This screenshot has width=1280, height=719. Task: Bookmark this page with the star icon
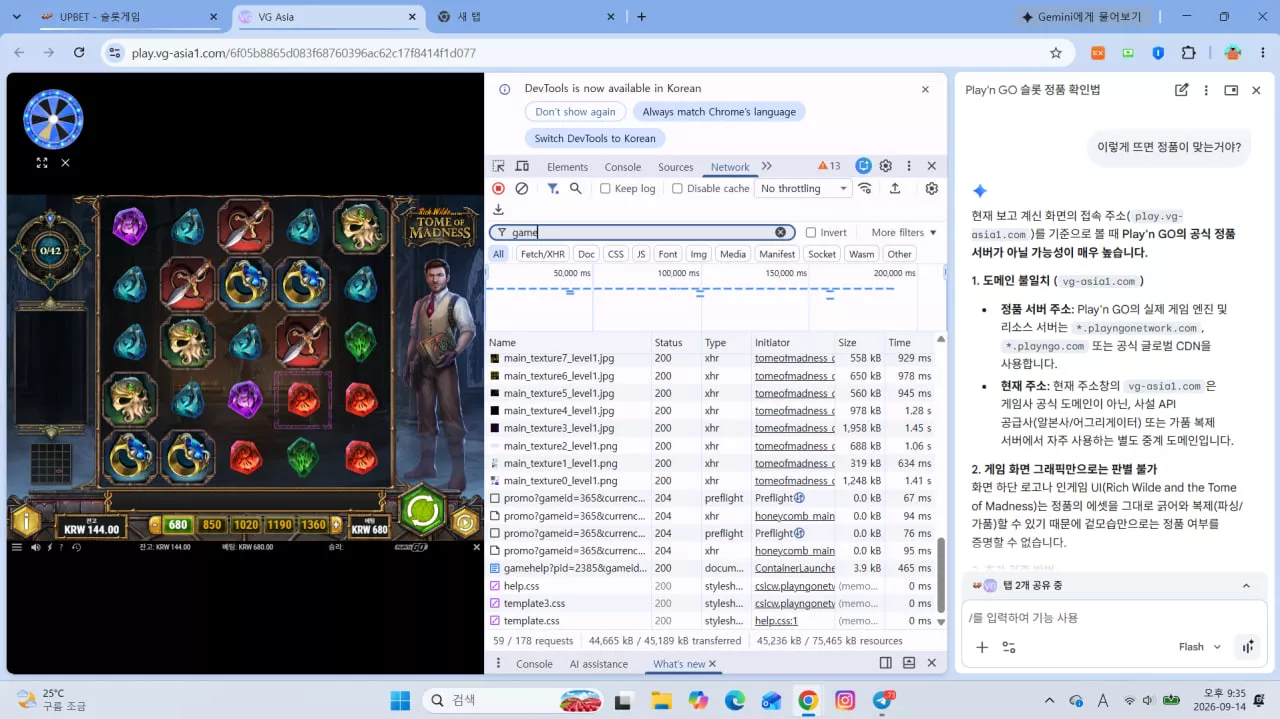click(x=1055, y=53)
